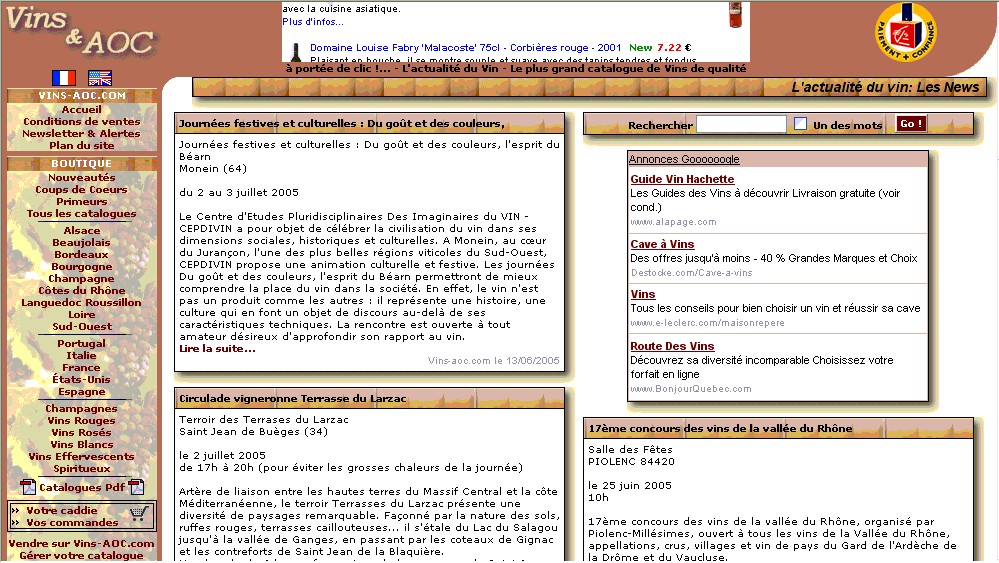
Task: Open Vos commandes
Action: tap(72, 523)
